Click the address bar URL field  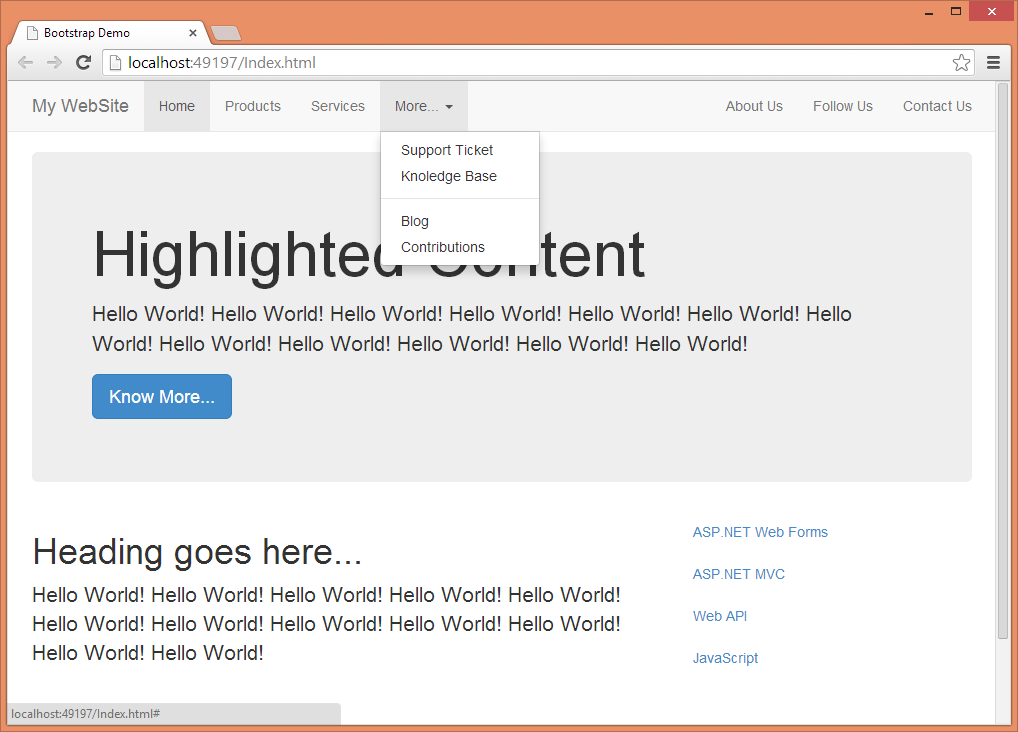point(530,63)
